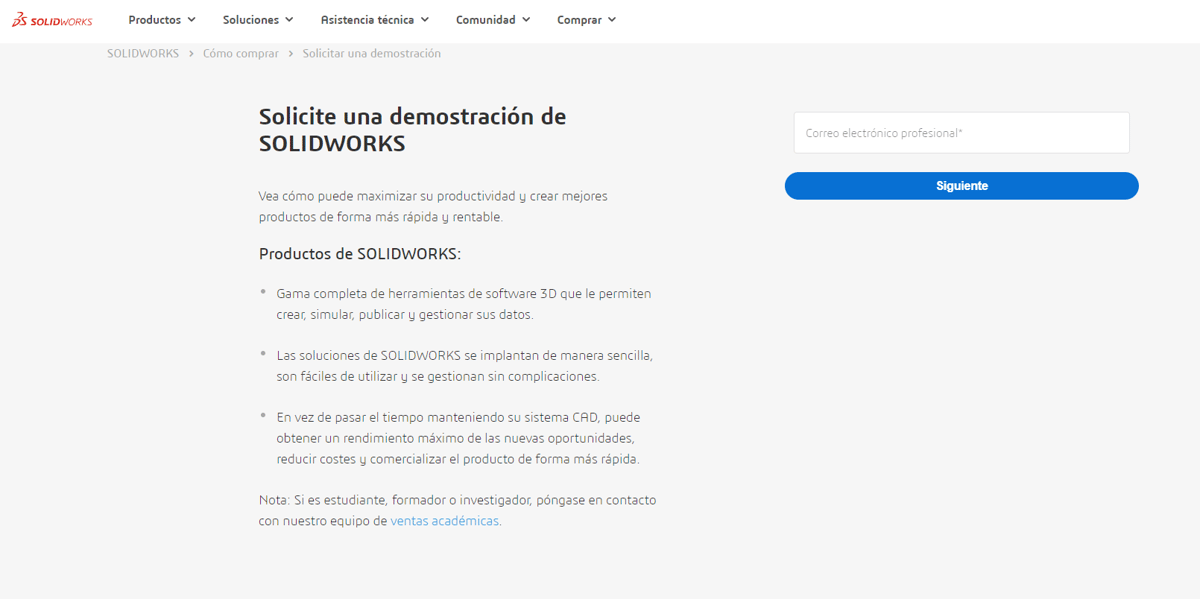Screen dimensions: 1200x599
Task: Go to the SOLIDWORKS breadcrumb link
Action: pos(143,54)
